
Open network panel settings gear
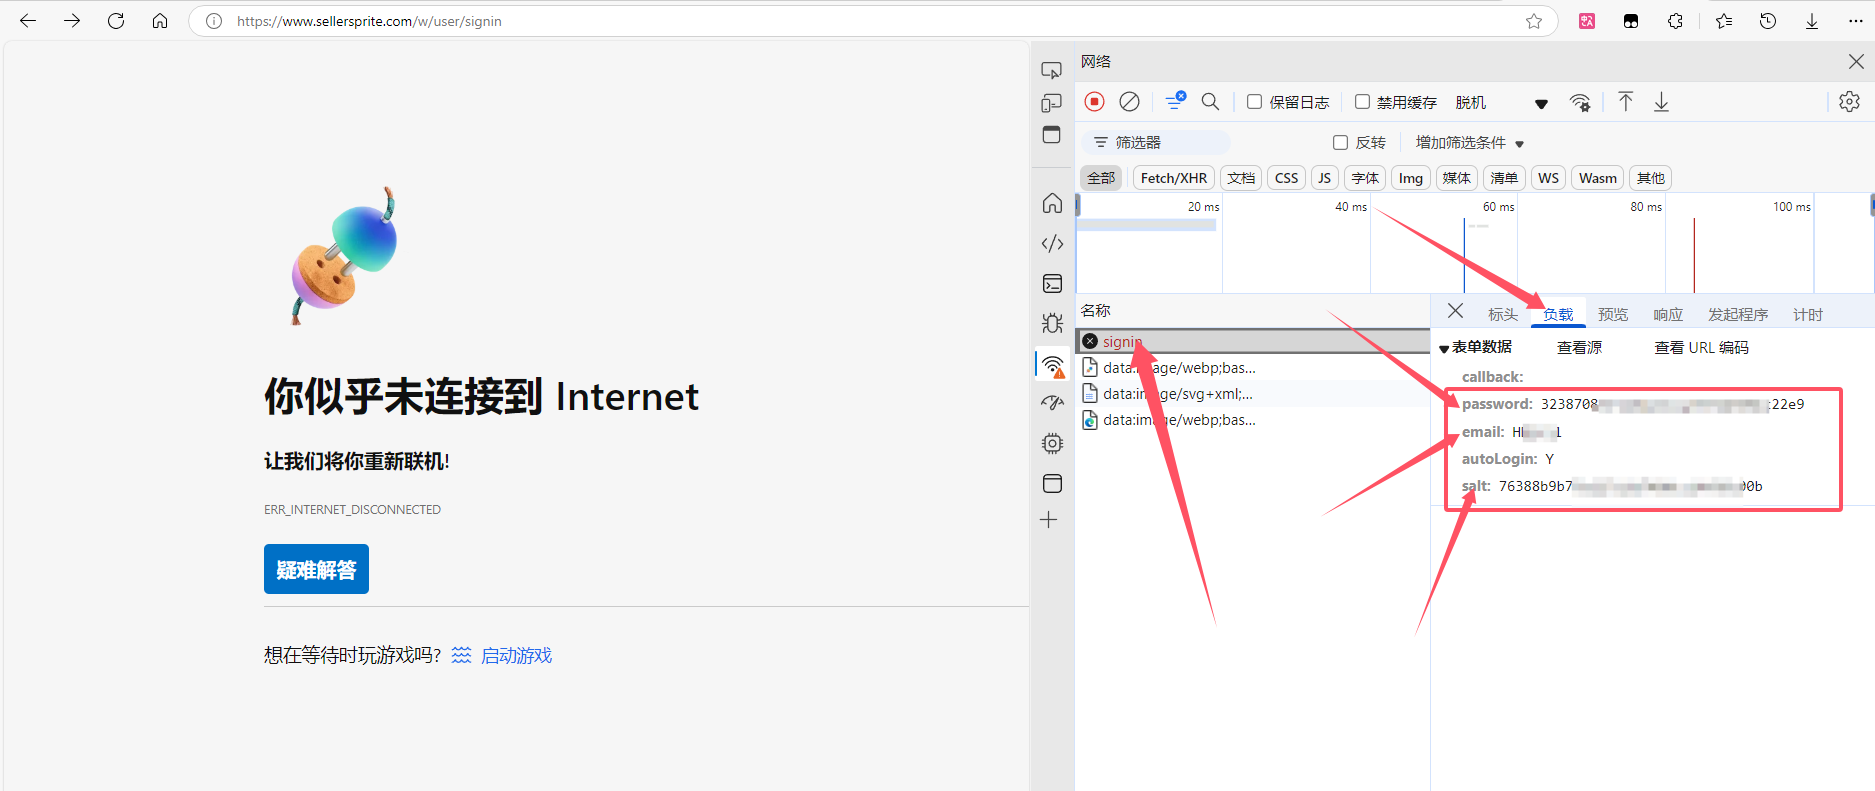pyautogui.click(x=1849, y=101)
